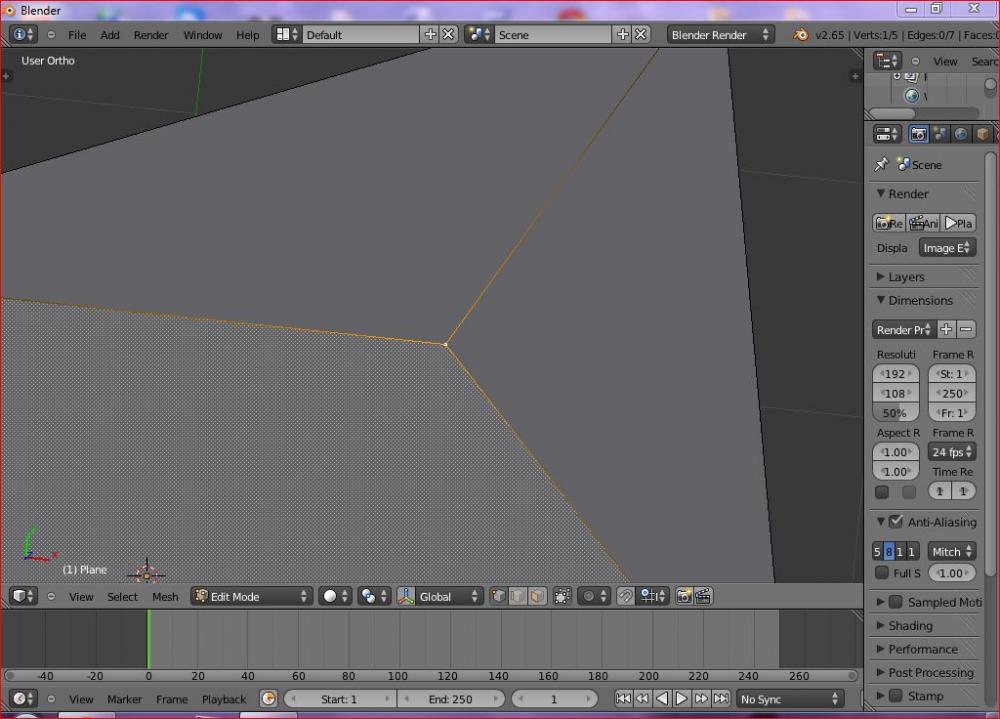
Task: Delete the Default screen layout
Action: [448, 34]
